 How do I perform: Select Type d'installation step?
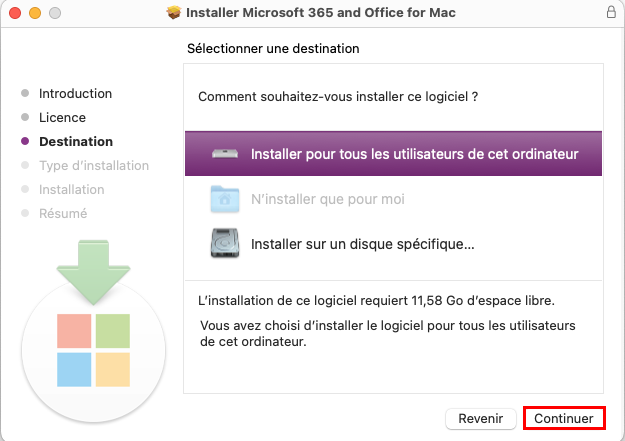click(94, 165)
